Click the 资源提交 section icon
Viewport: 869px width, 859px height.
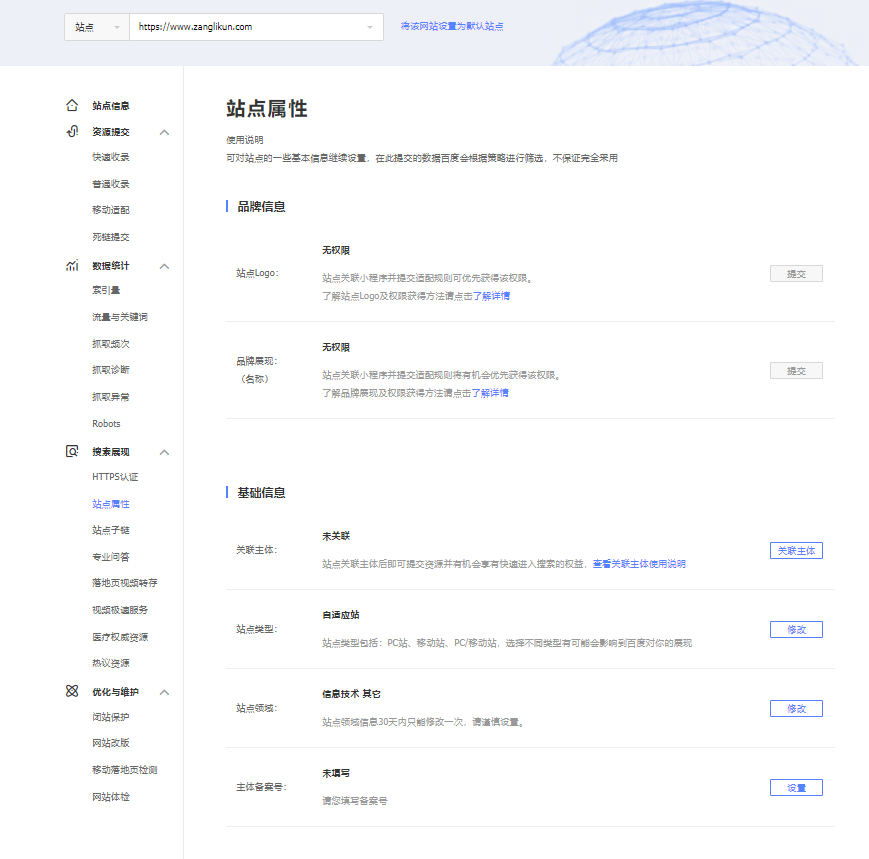pyautogui.click(x=72, y=132)
